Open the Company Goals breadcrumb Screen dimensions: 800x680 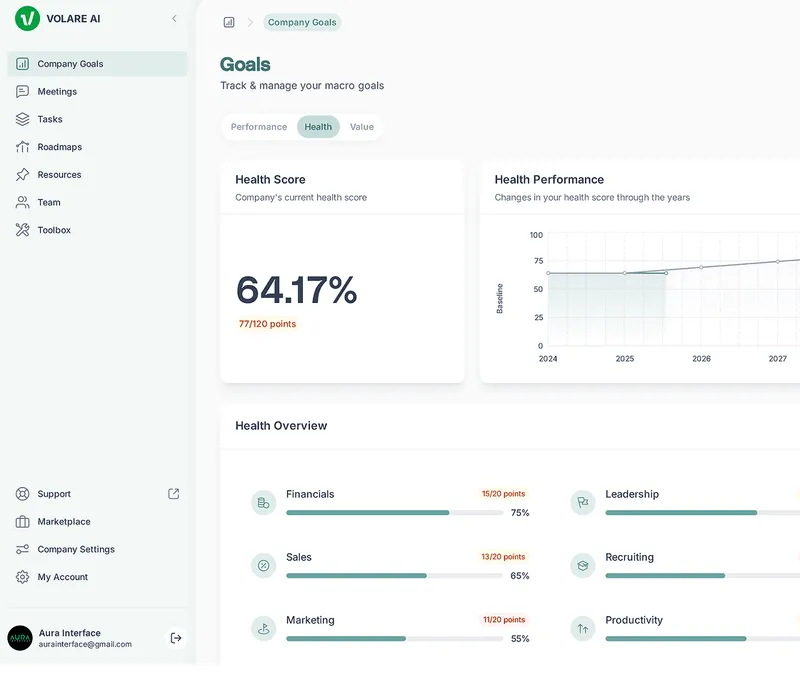point(302,22)
